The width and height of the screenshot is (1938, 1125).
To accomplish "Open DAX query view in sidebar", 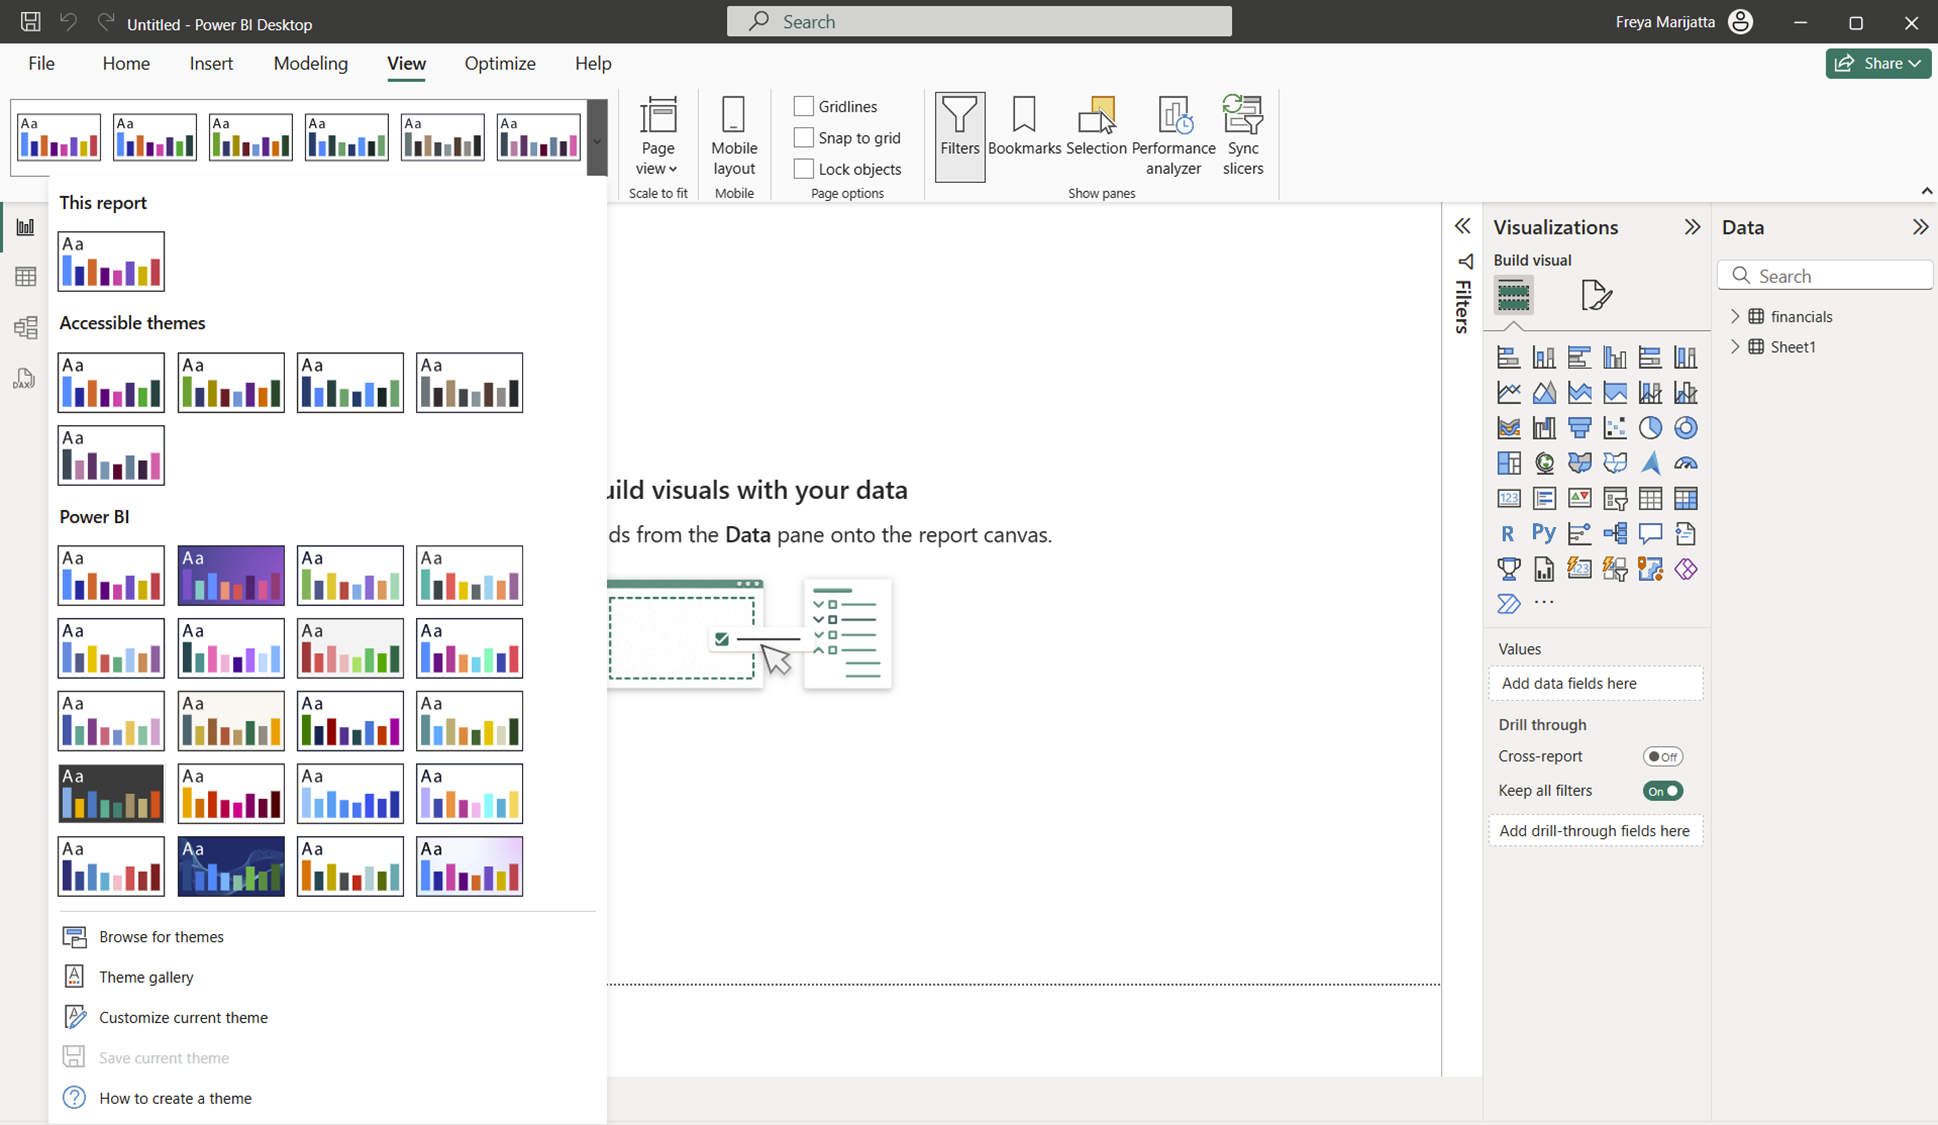I will click(25, 379).
